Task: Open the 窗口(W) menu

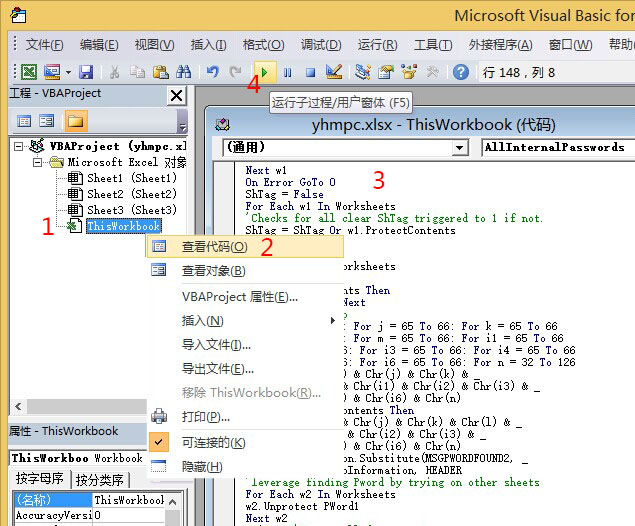Action: point(571,45)
